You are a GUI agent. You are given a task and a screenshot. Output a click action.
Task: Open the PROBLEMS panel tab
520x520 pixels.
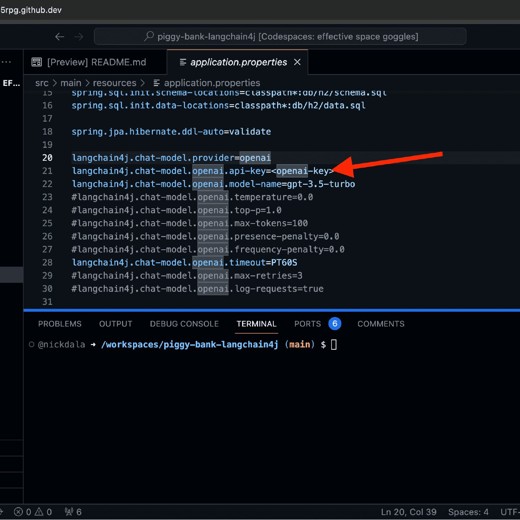60,324
